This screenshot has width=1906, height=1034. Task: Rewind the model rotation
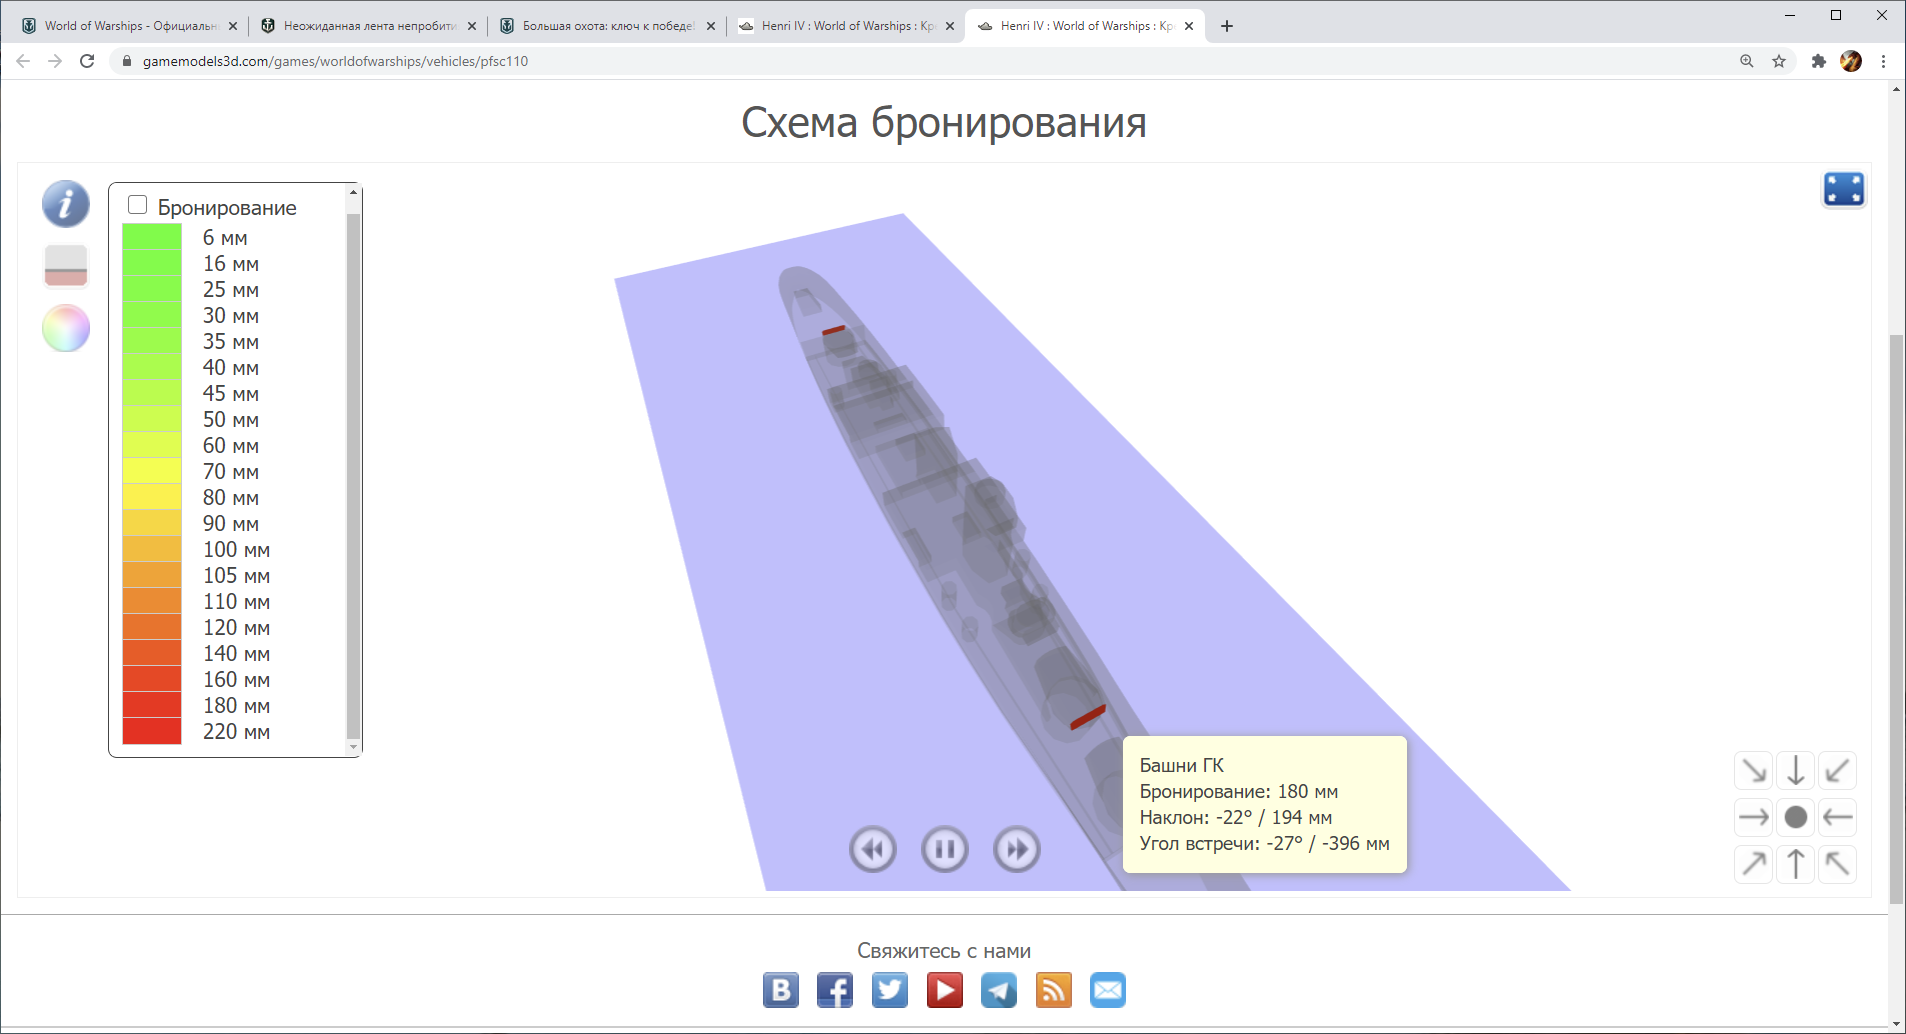(x=873, y=850)
